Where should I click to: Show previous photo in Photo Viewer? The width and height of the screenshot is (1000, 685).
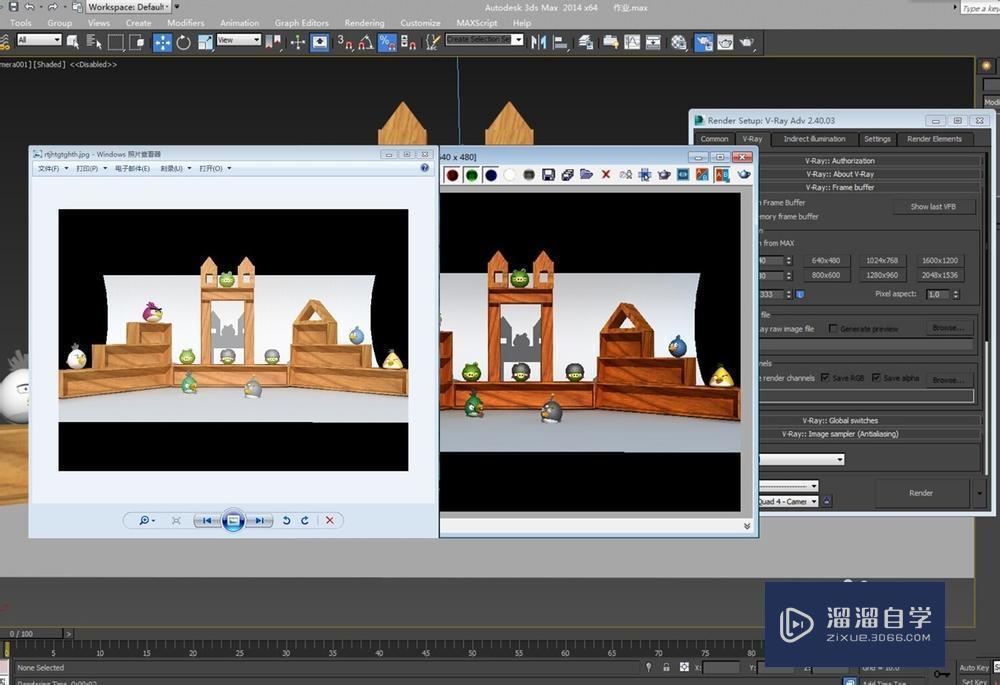click(x=206, y=520)
